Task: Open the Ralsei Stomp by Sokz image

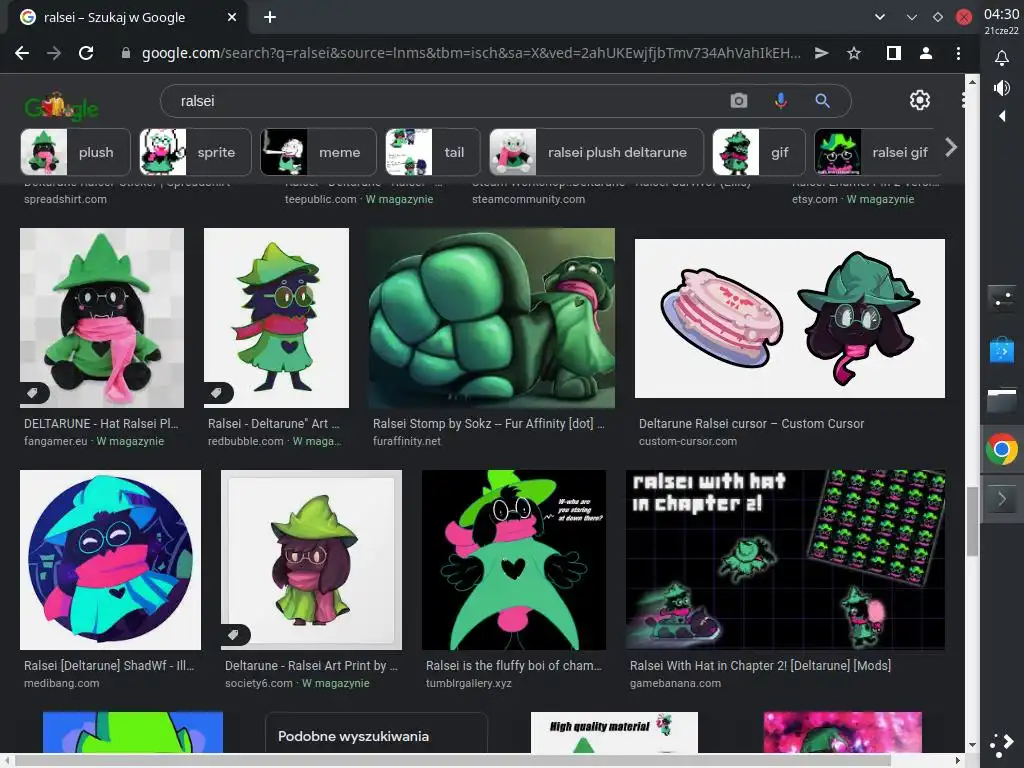Action: (x=492, y=317)
